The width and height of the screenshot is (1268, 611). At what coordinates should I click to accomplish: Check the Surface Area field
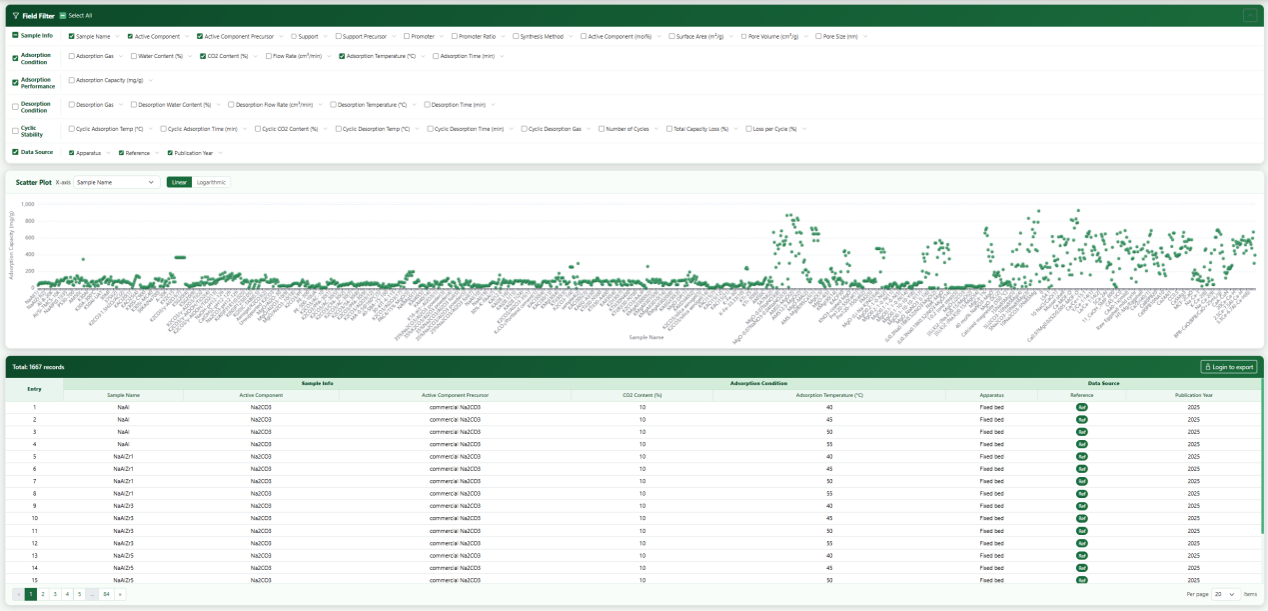(x=672, y=36)
